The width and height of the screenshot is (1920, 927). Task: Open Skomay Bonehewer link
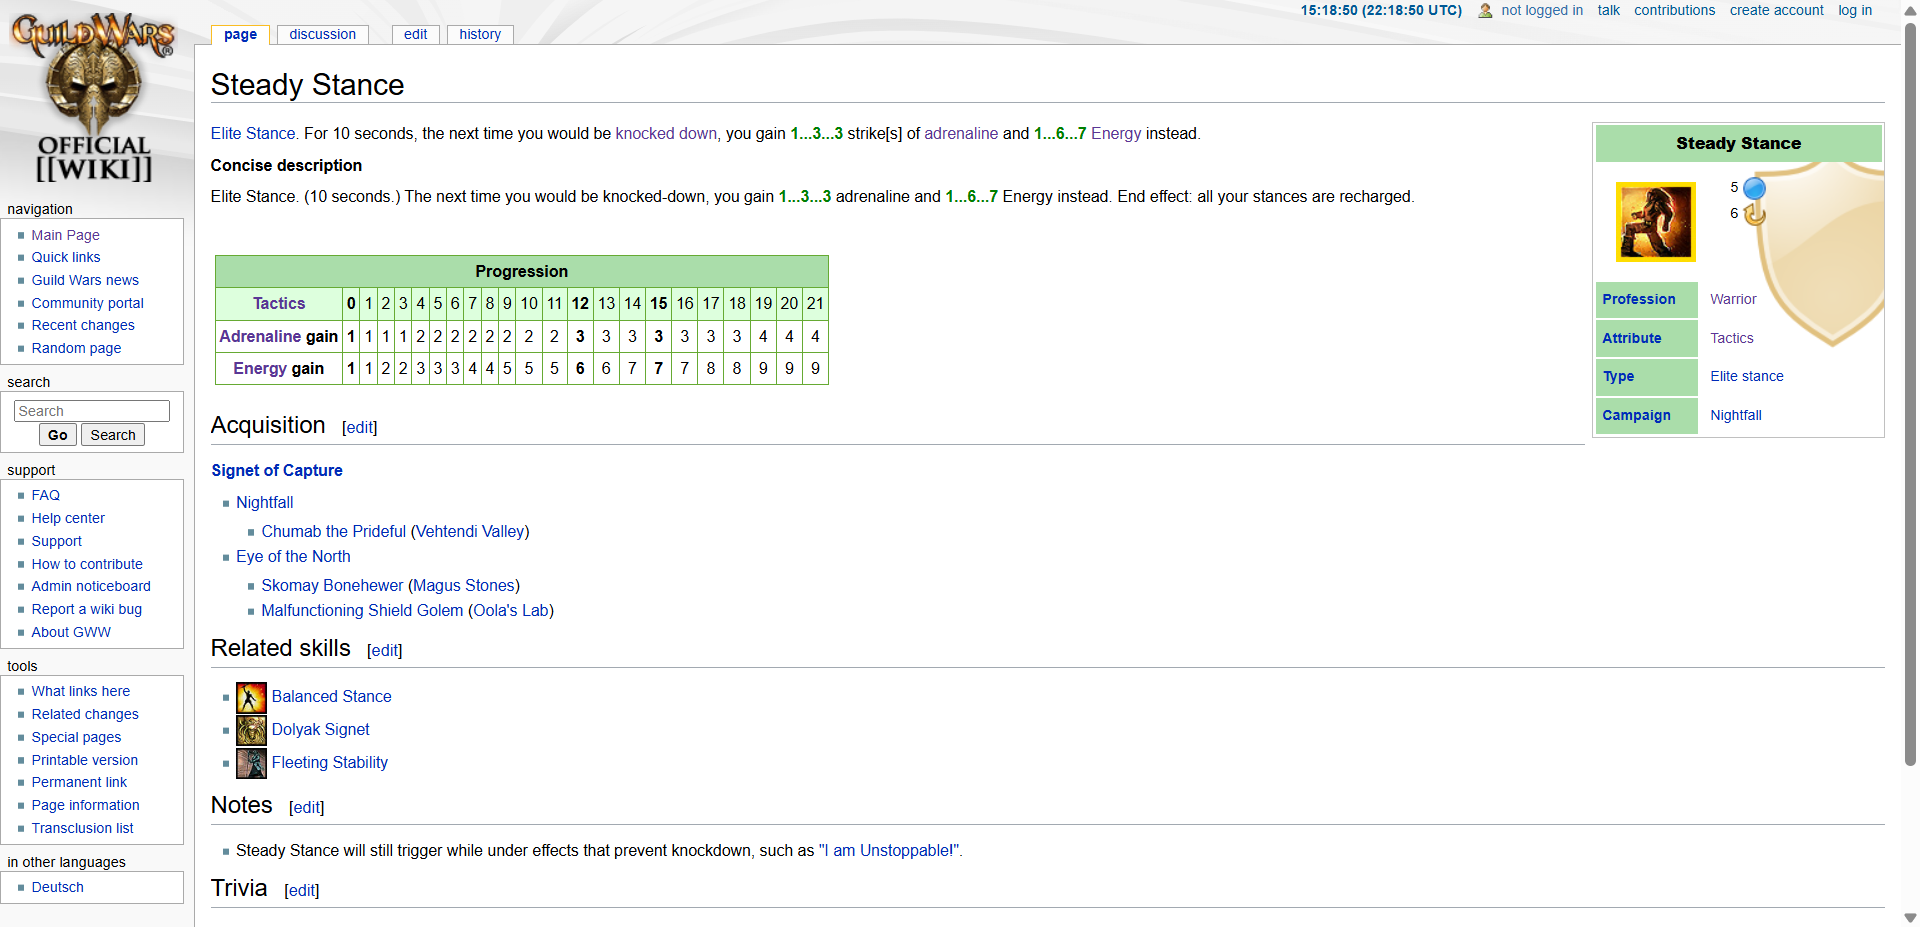(332, 585)
